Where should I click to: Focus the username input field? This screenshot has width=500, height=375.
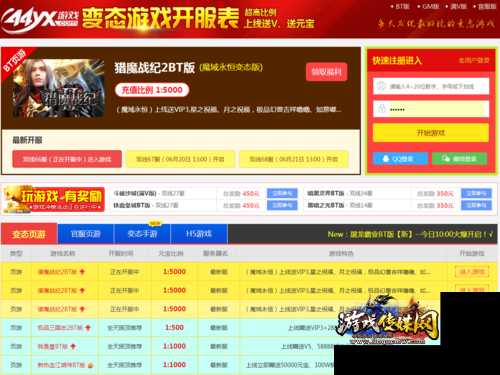[431, 86]
